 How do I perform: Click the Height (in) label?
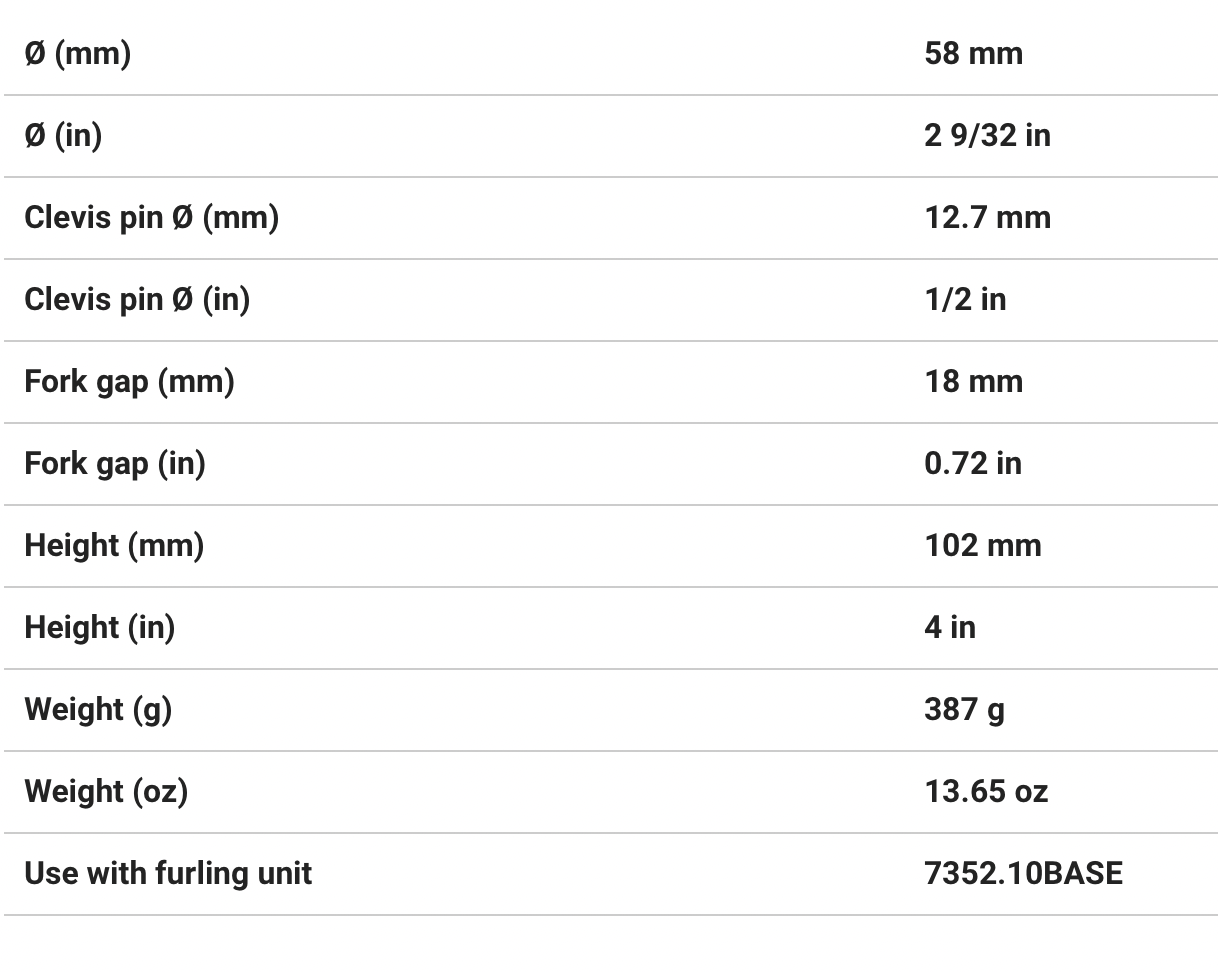(x=100, y=627)
